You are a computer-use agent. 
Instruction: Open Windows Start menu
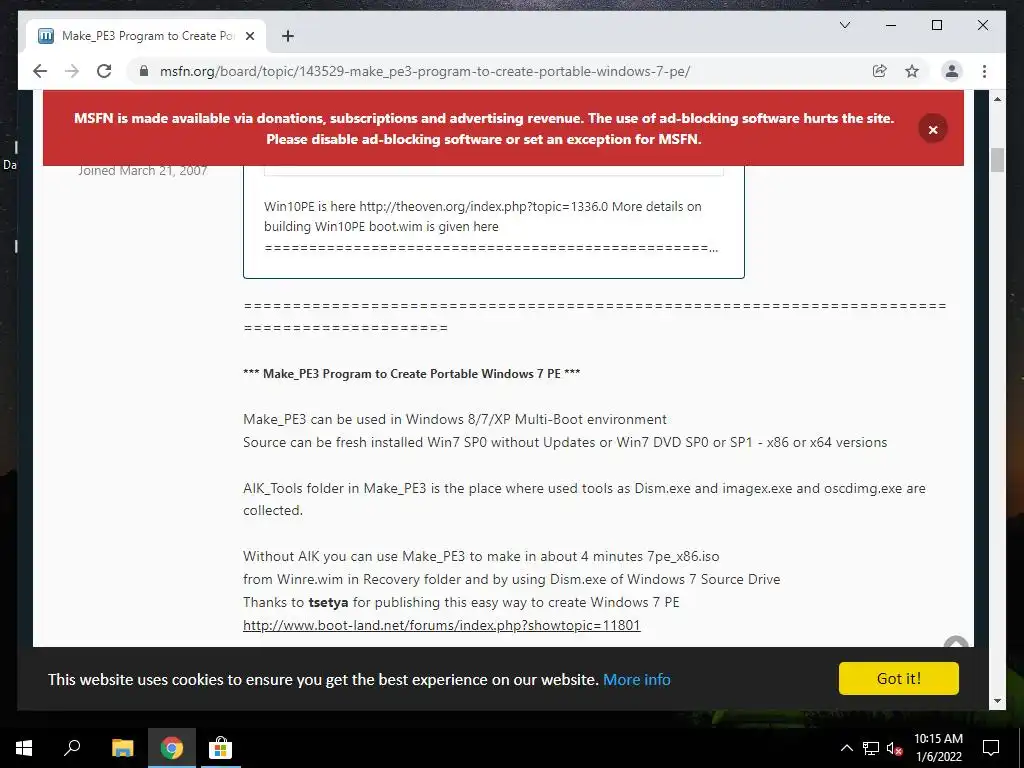[x=24, y=748]
